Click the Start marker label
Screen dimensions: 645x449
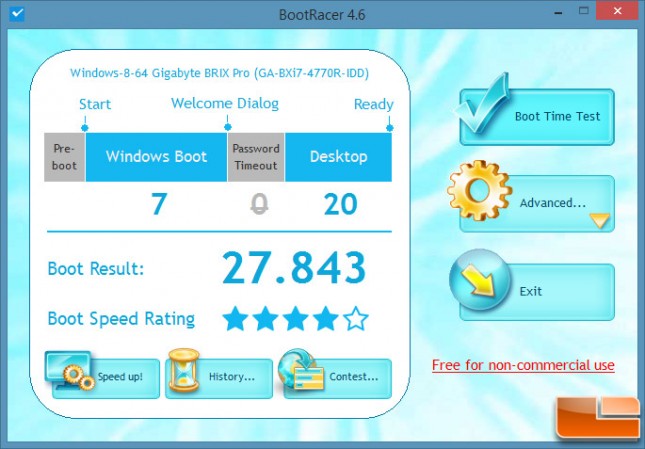click(95, 104)
